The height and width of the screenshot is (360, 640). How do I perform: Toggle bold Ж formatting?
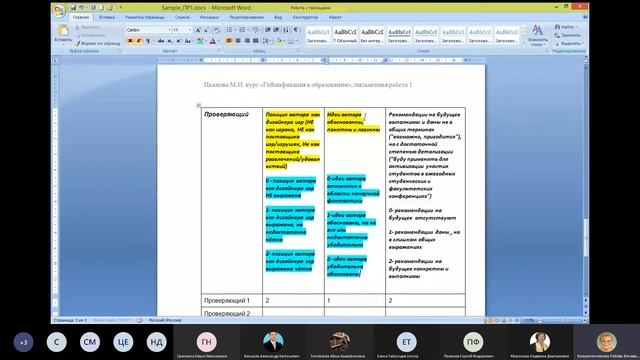[131, 41]
